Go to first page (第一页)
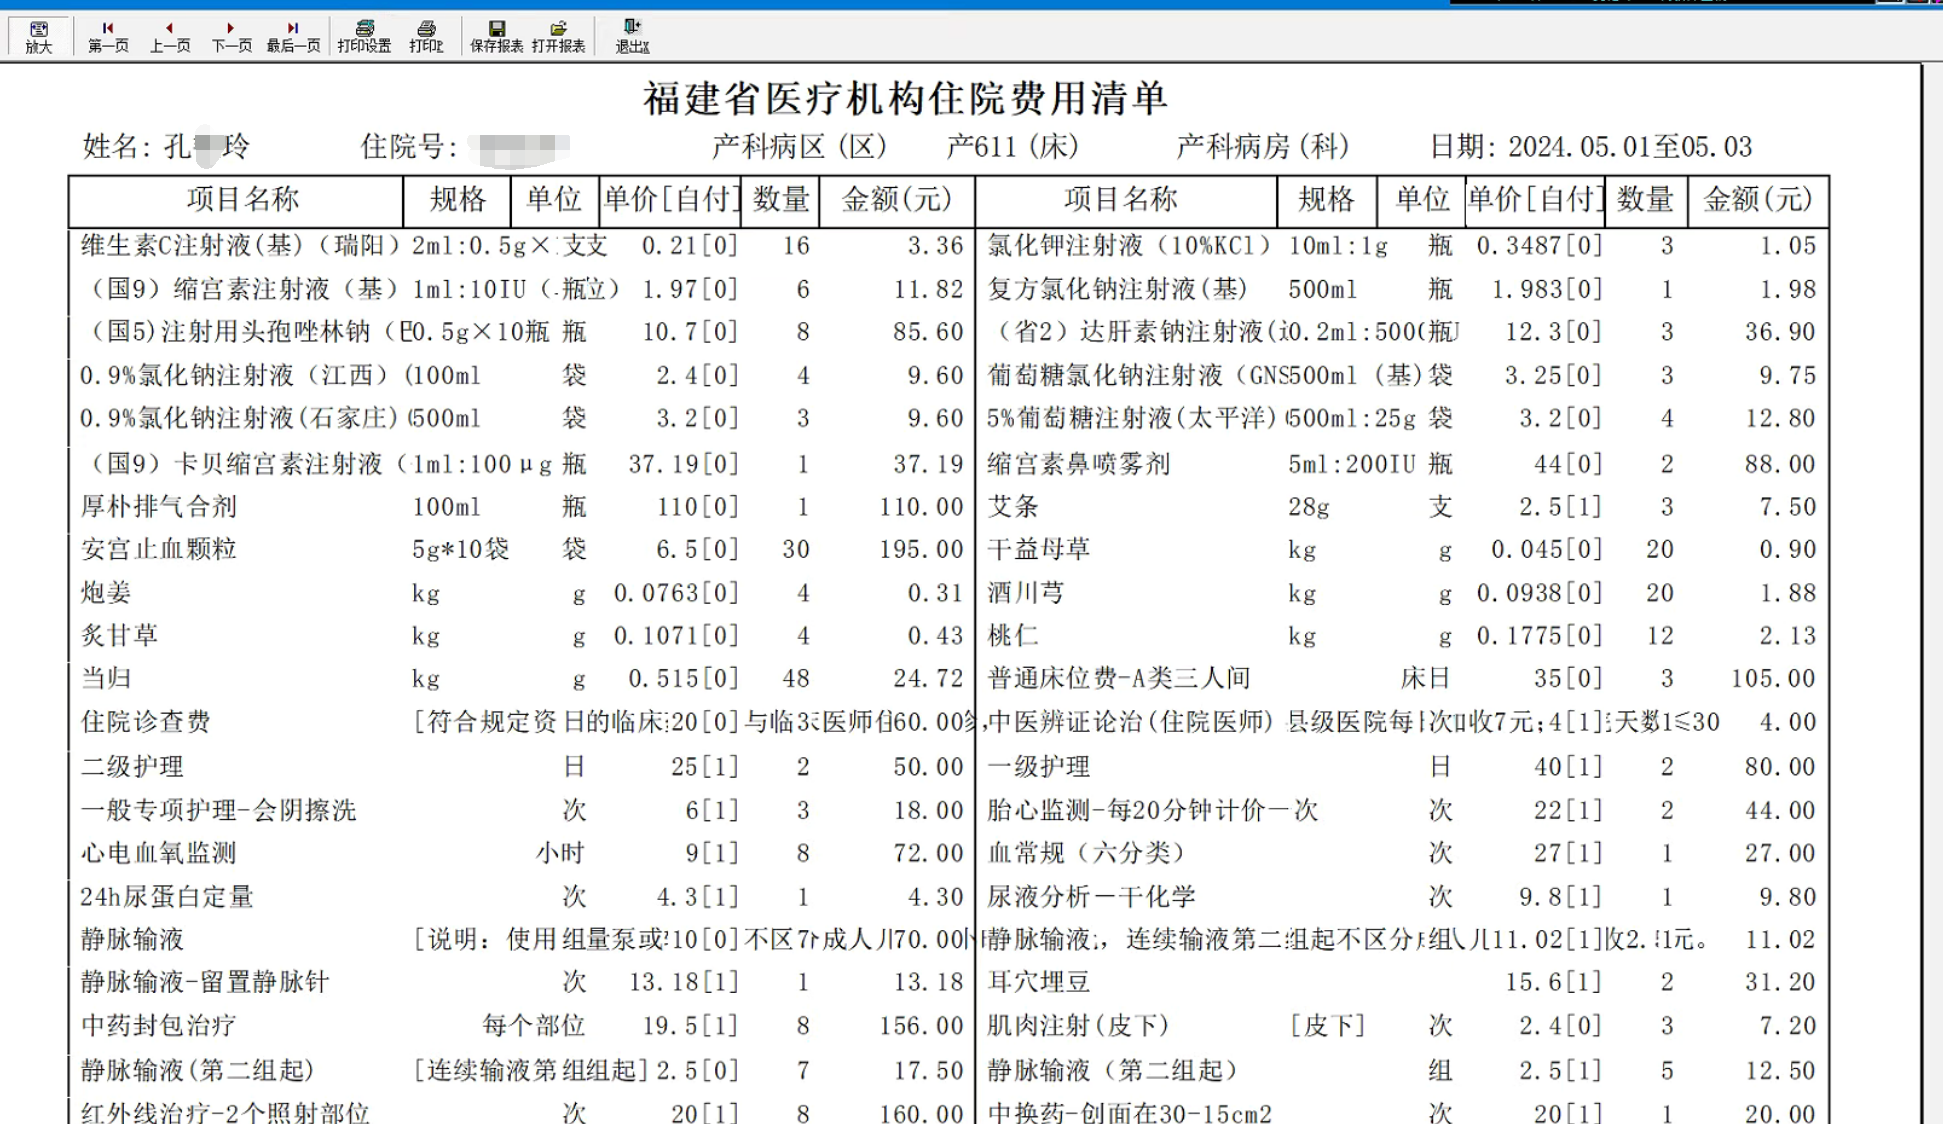1943x1124 pixels. click(108, 36)
